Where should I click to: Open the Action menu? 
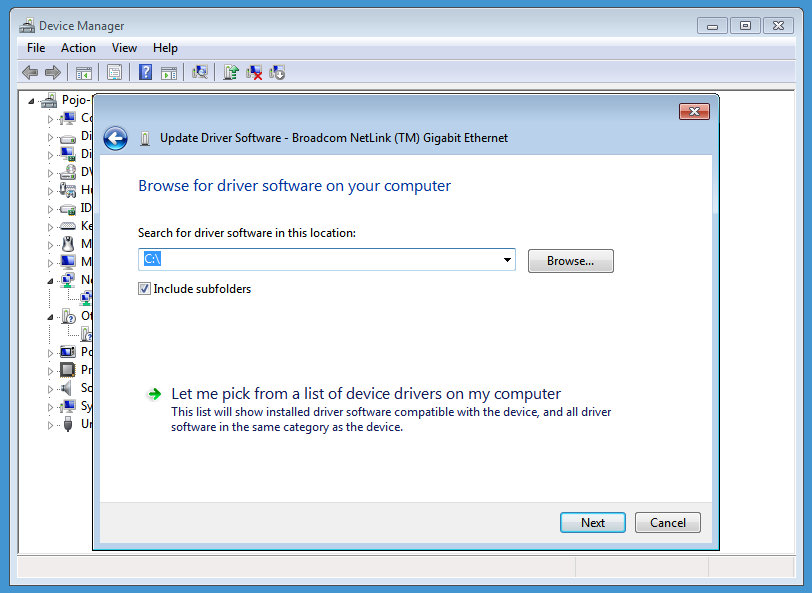pyautogui.click(x=78, y=48)
